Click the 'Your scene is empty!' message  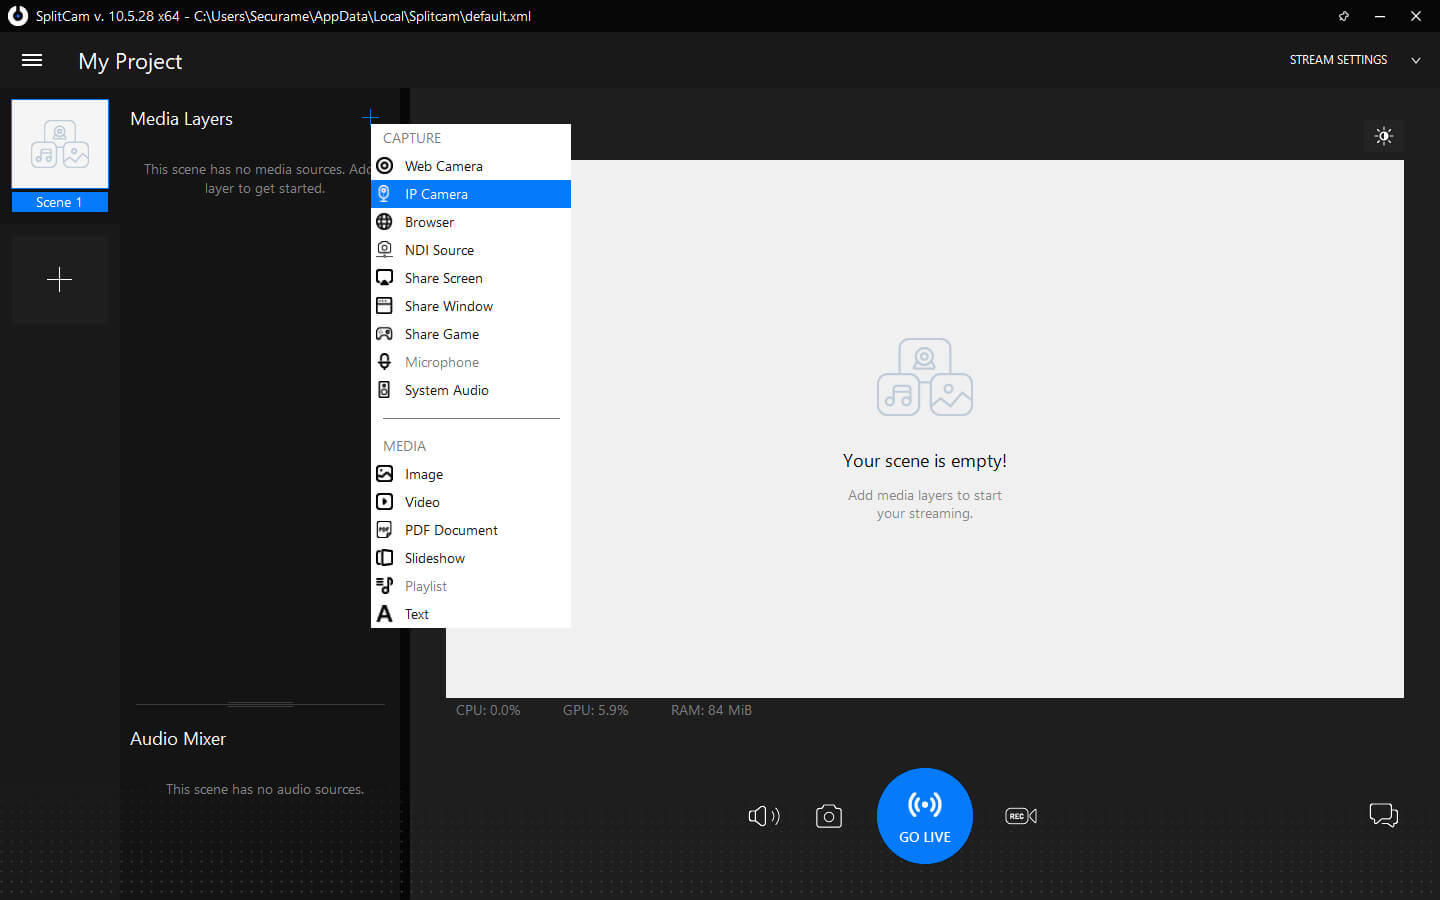click(925, 461)
